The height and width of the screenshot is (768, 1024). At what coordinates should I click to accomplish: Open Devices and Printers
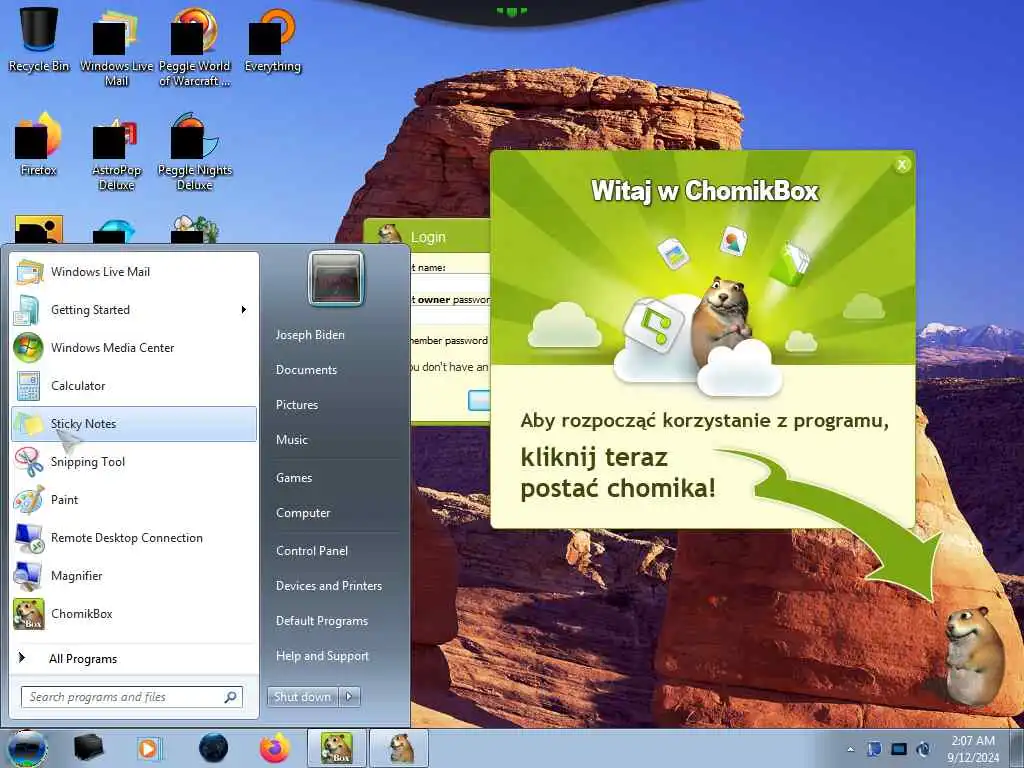329,586
